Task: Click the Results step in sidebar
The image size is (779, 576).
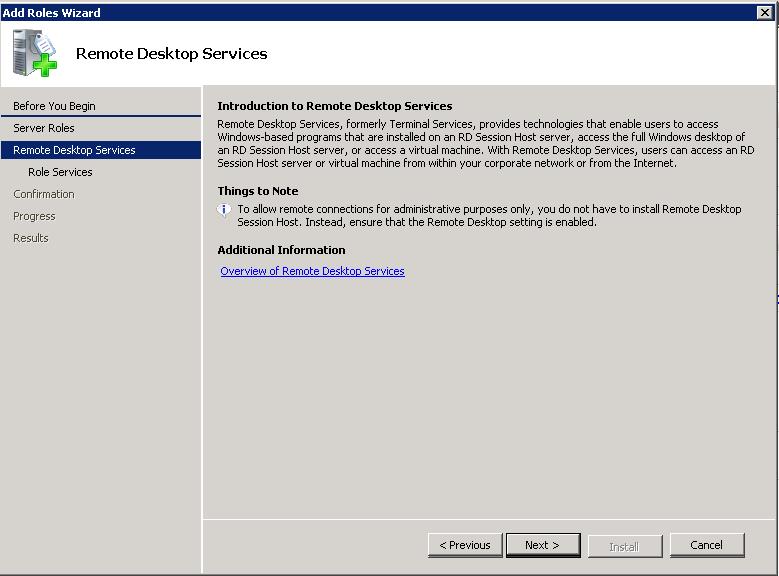Action: point(31,238)
